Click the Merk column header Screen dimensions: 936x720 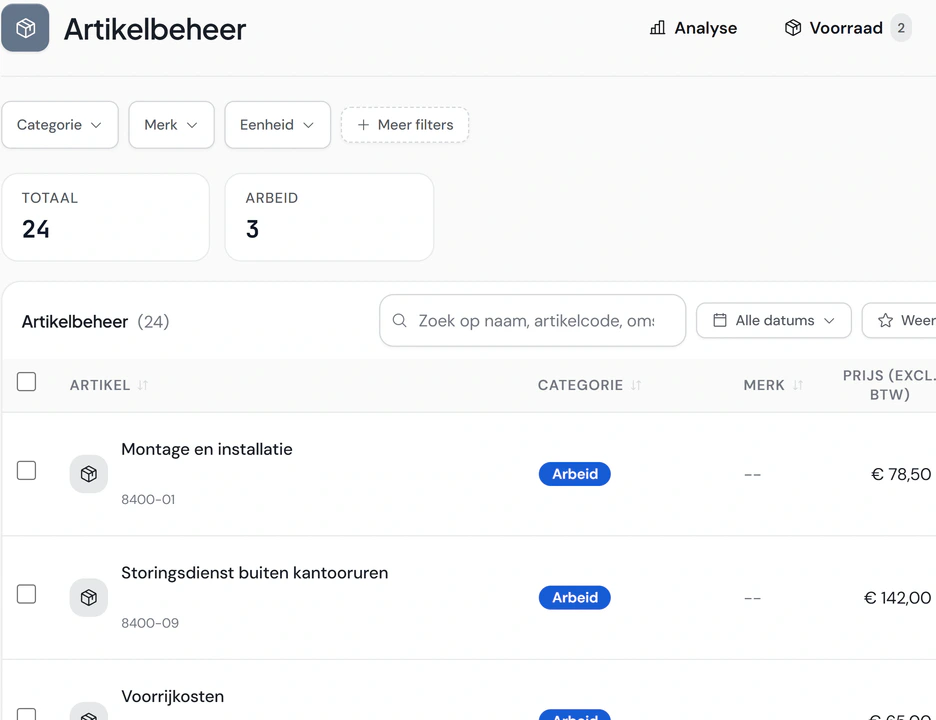(764, 385)
